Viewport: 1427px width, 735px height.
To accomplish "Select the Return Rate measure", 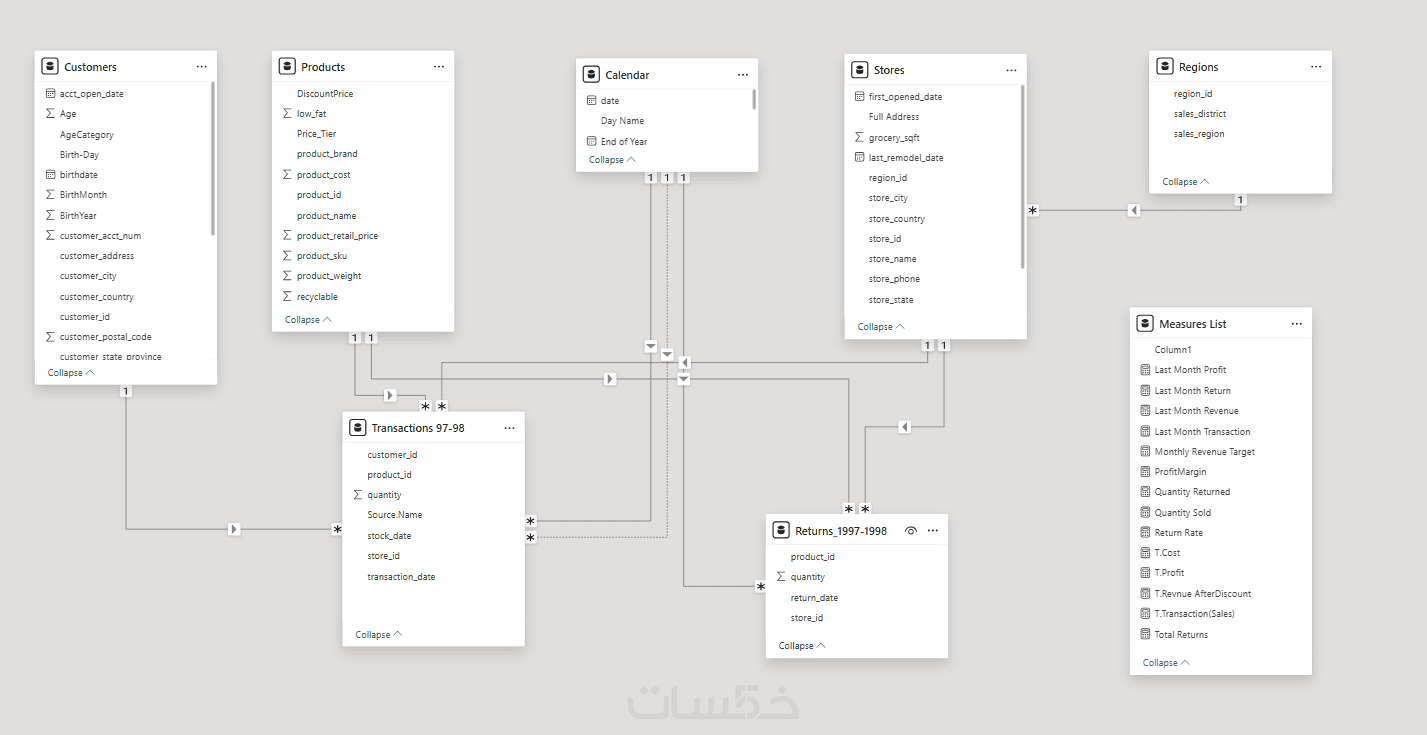I will [1178, 533].
